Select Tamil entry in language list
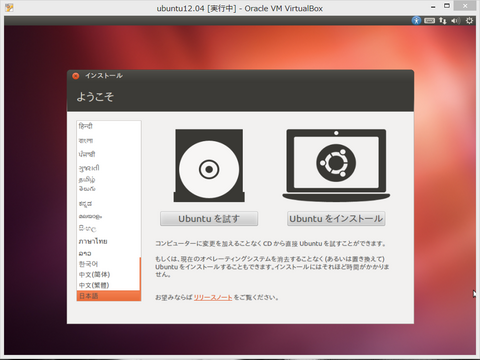 point(108,180)
